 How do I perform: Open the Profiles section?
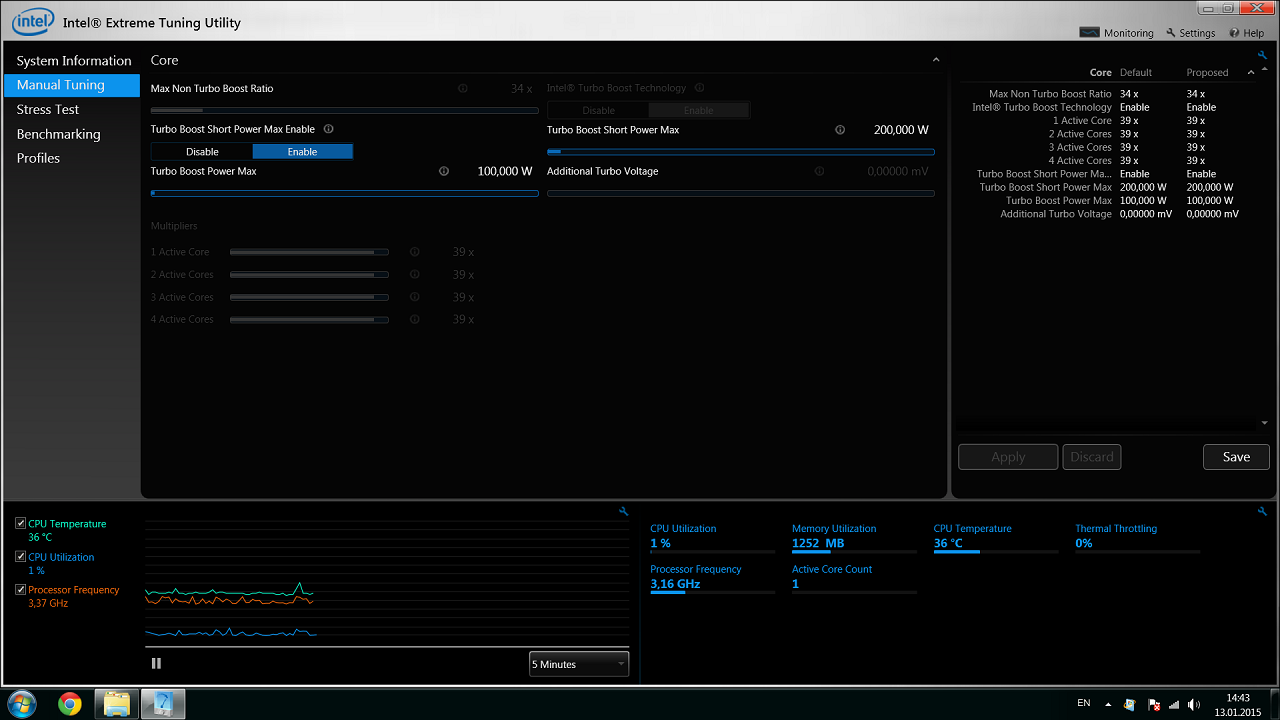click(72, 158)
